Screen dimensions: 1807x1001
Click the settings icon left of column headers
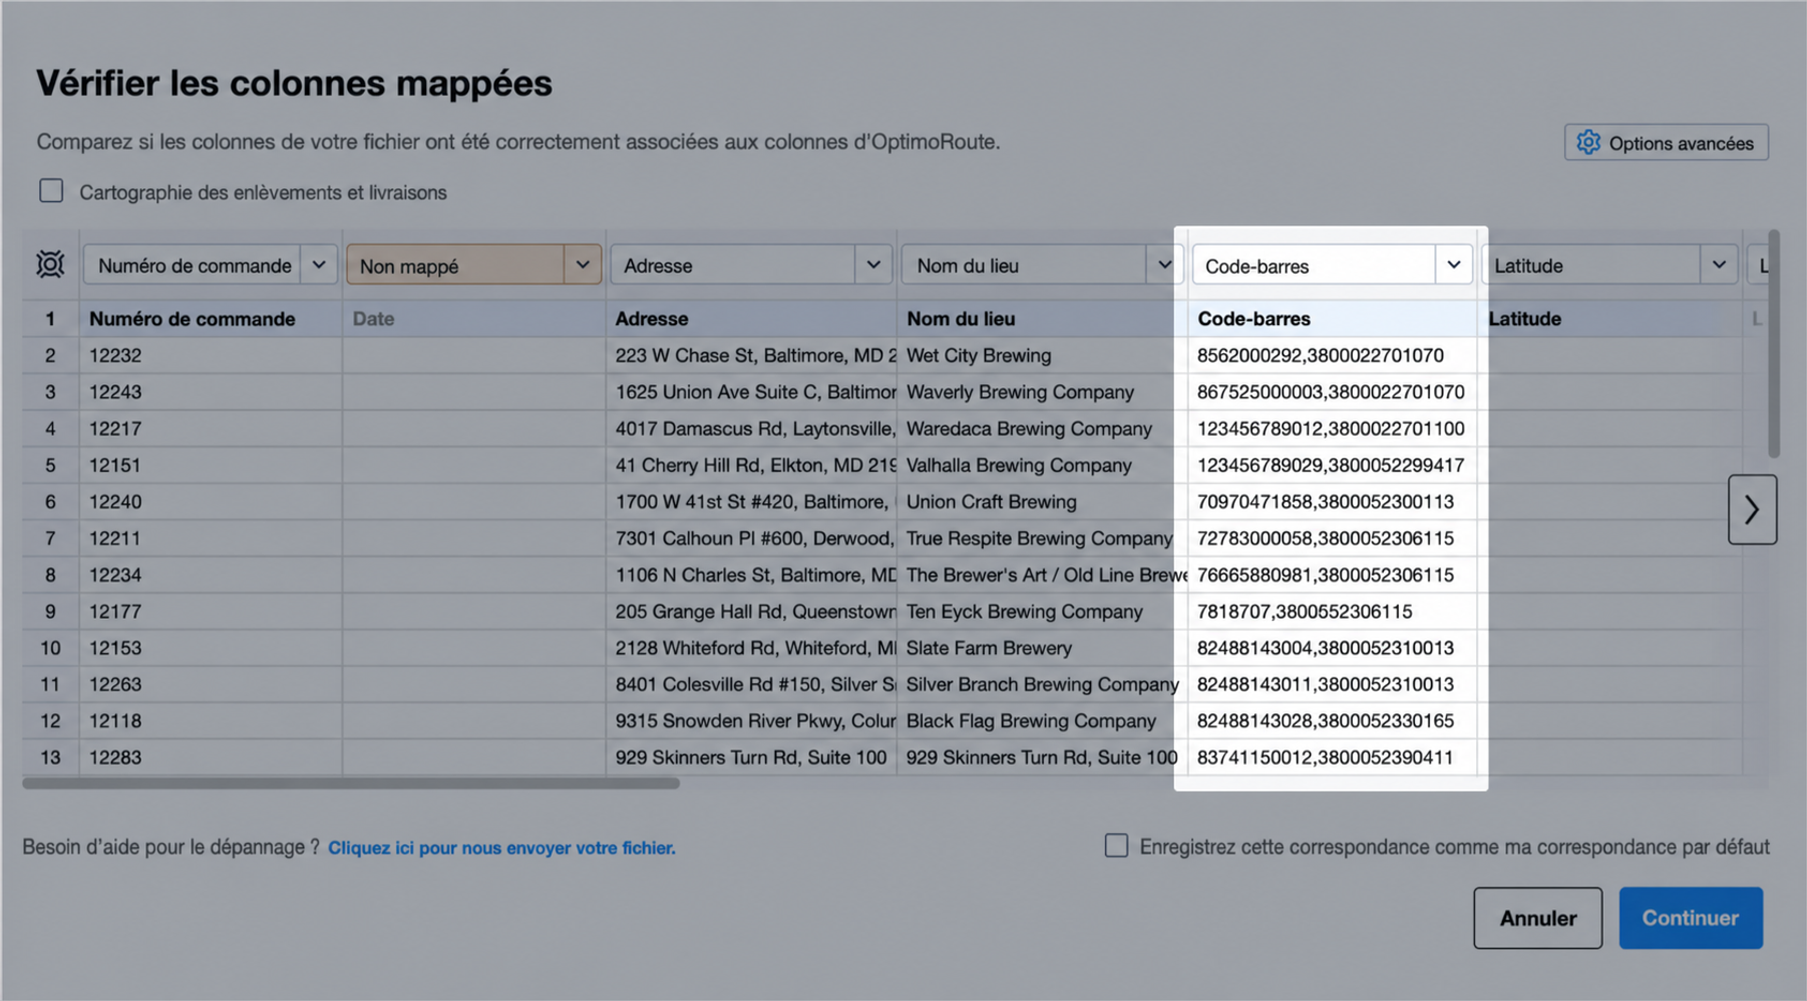pyautogui.click(x=50, y=265)
